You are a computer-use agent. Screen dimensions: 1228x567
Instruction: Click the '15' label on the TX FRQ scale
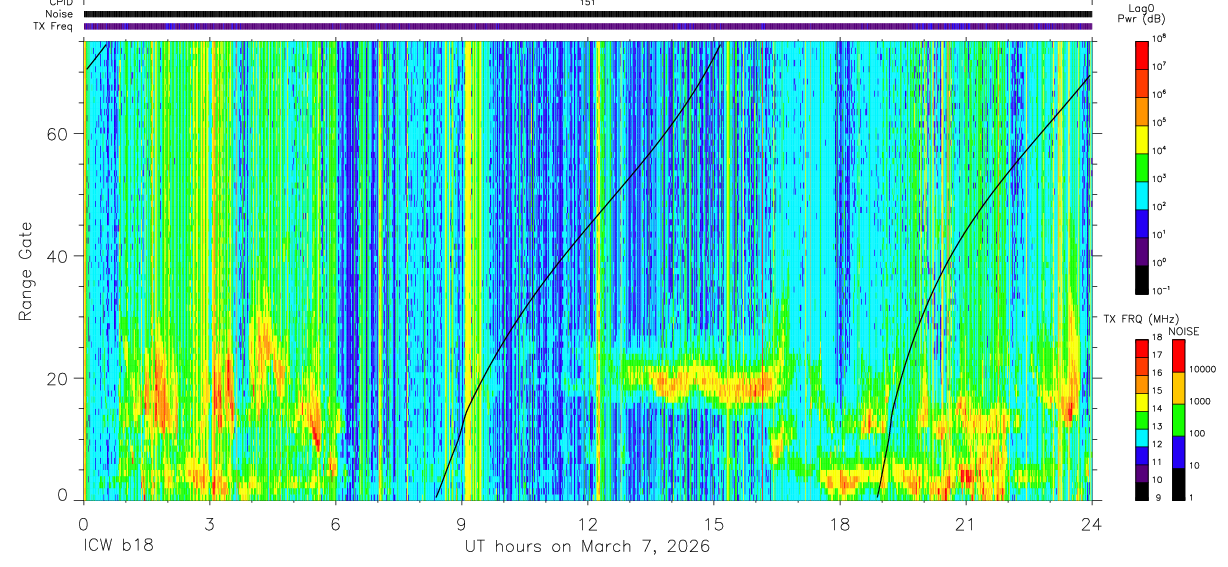(x=1157, y=390)
